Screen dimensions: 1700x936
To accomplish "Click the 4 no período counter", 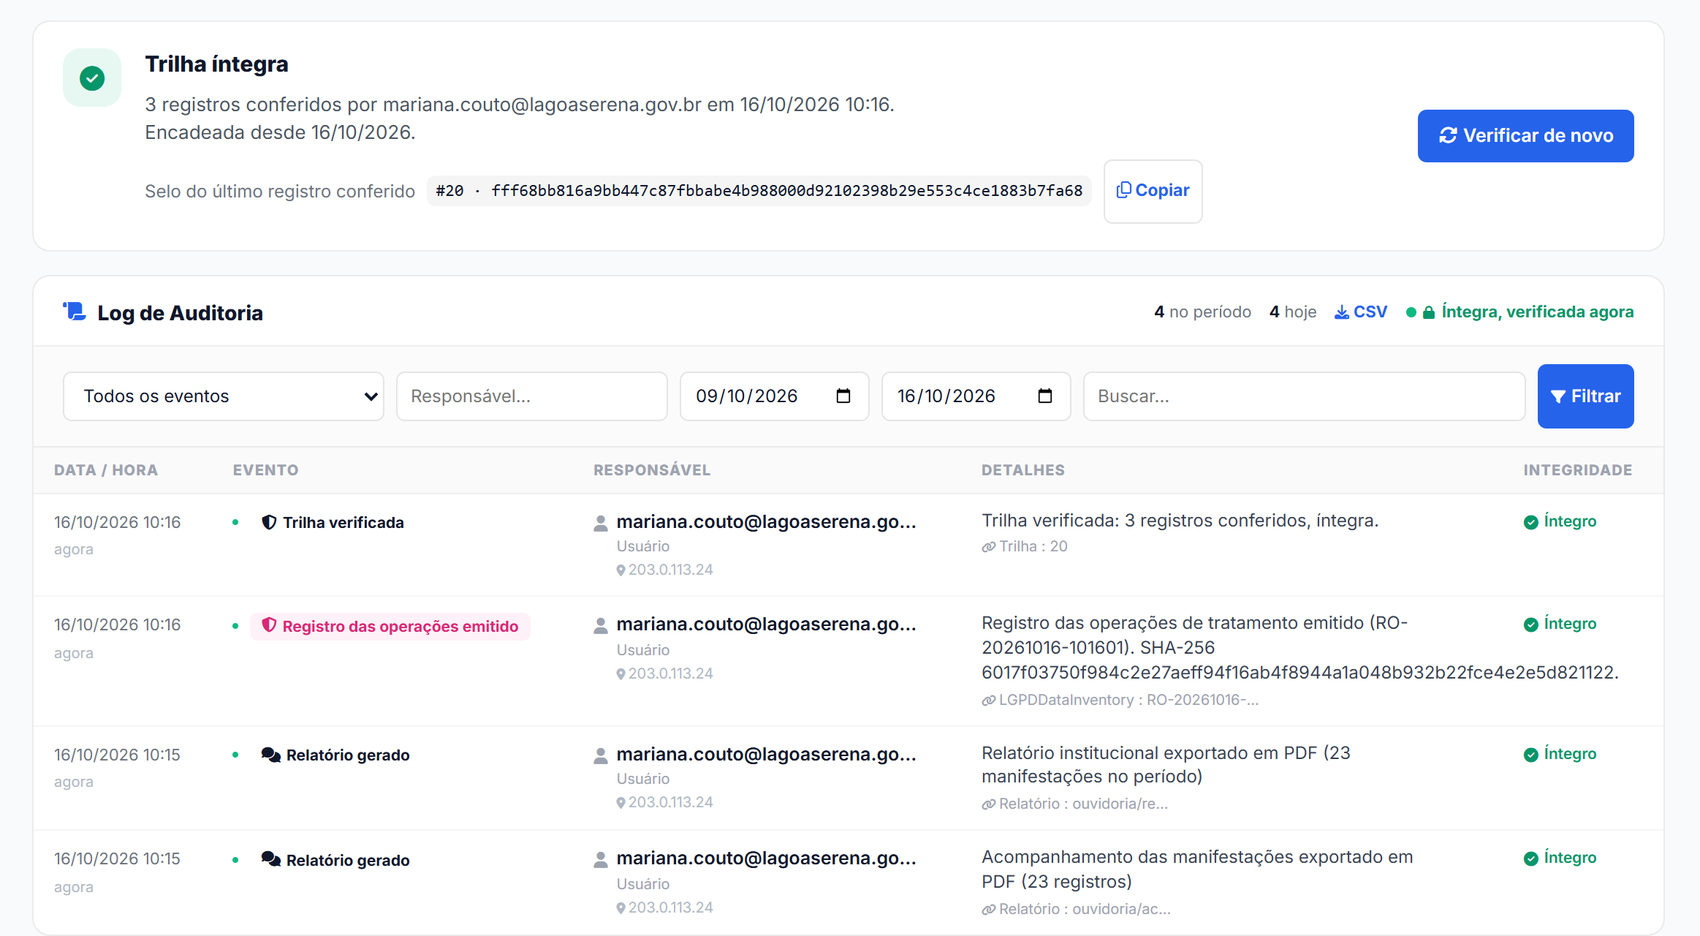I will click(x=1202, y=312).
